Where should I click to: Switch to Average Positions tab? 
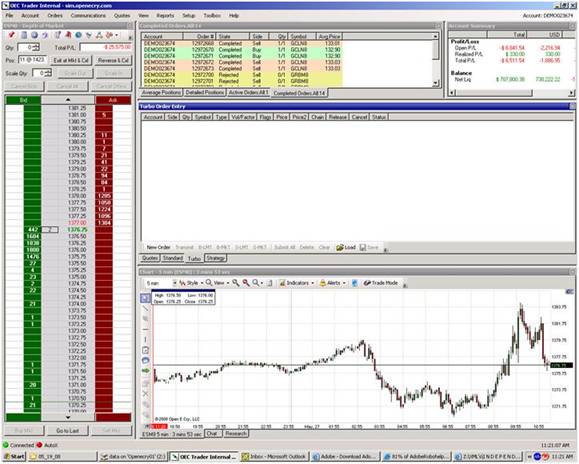[161, 92]
